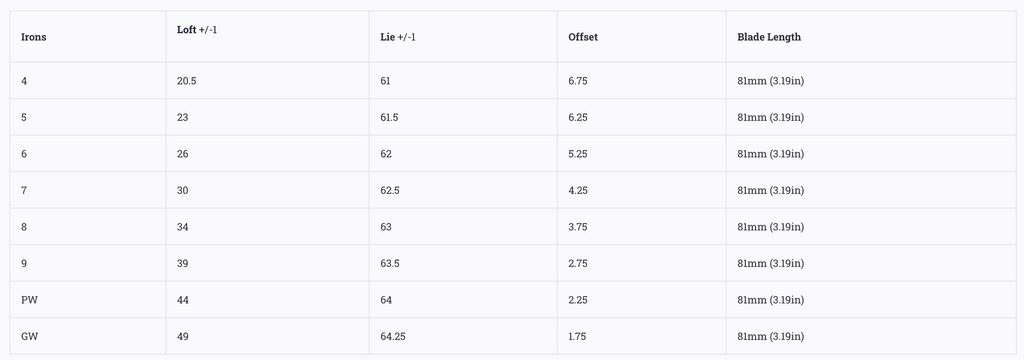The image size is (1024, 360).
Task: Select the loft value 49
Action: pyautogui.click(x=182, y=337)
